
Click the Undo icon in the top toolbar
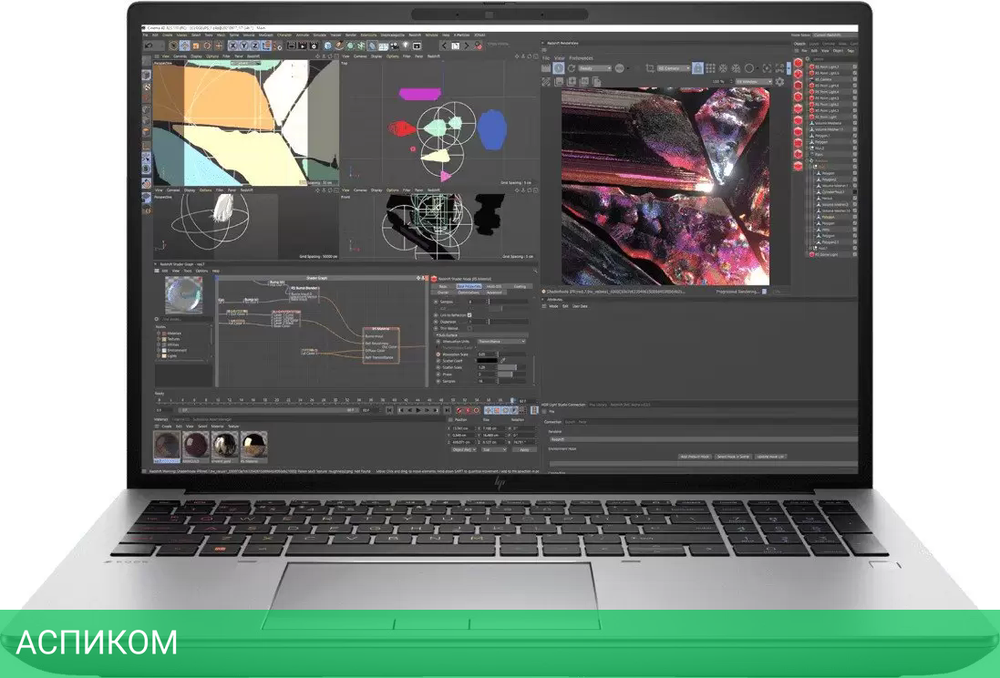(150, 47)
